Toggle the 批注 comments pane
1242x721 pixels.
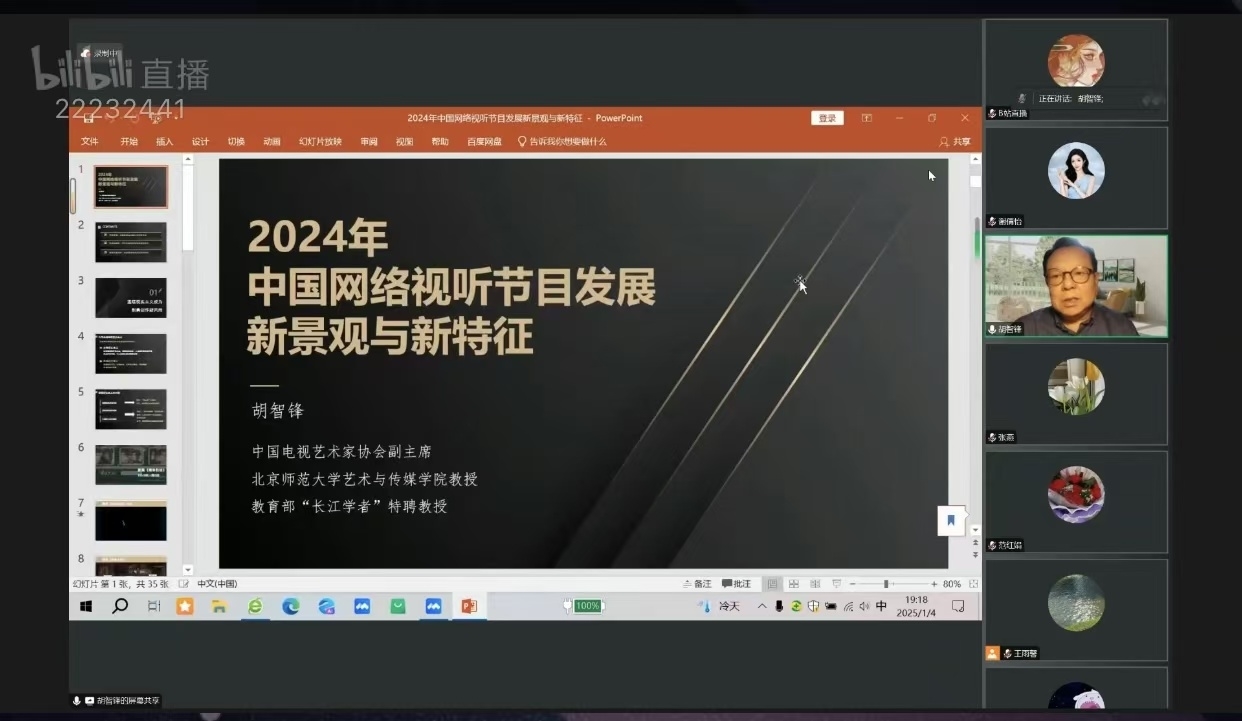736,584
